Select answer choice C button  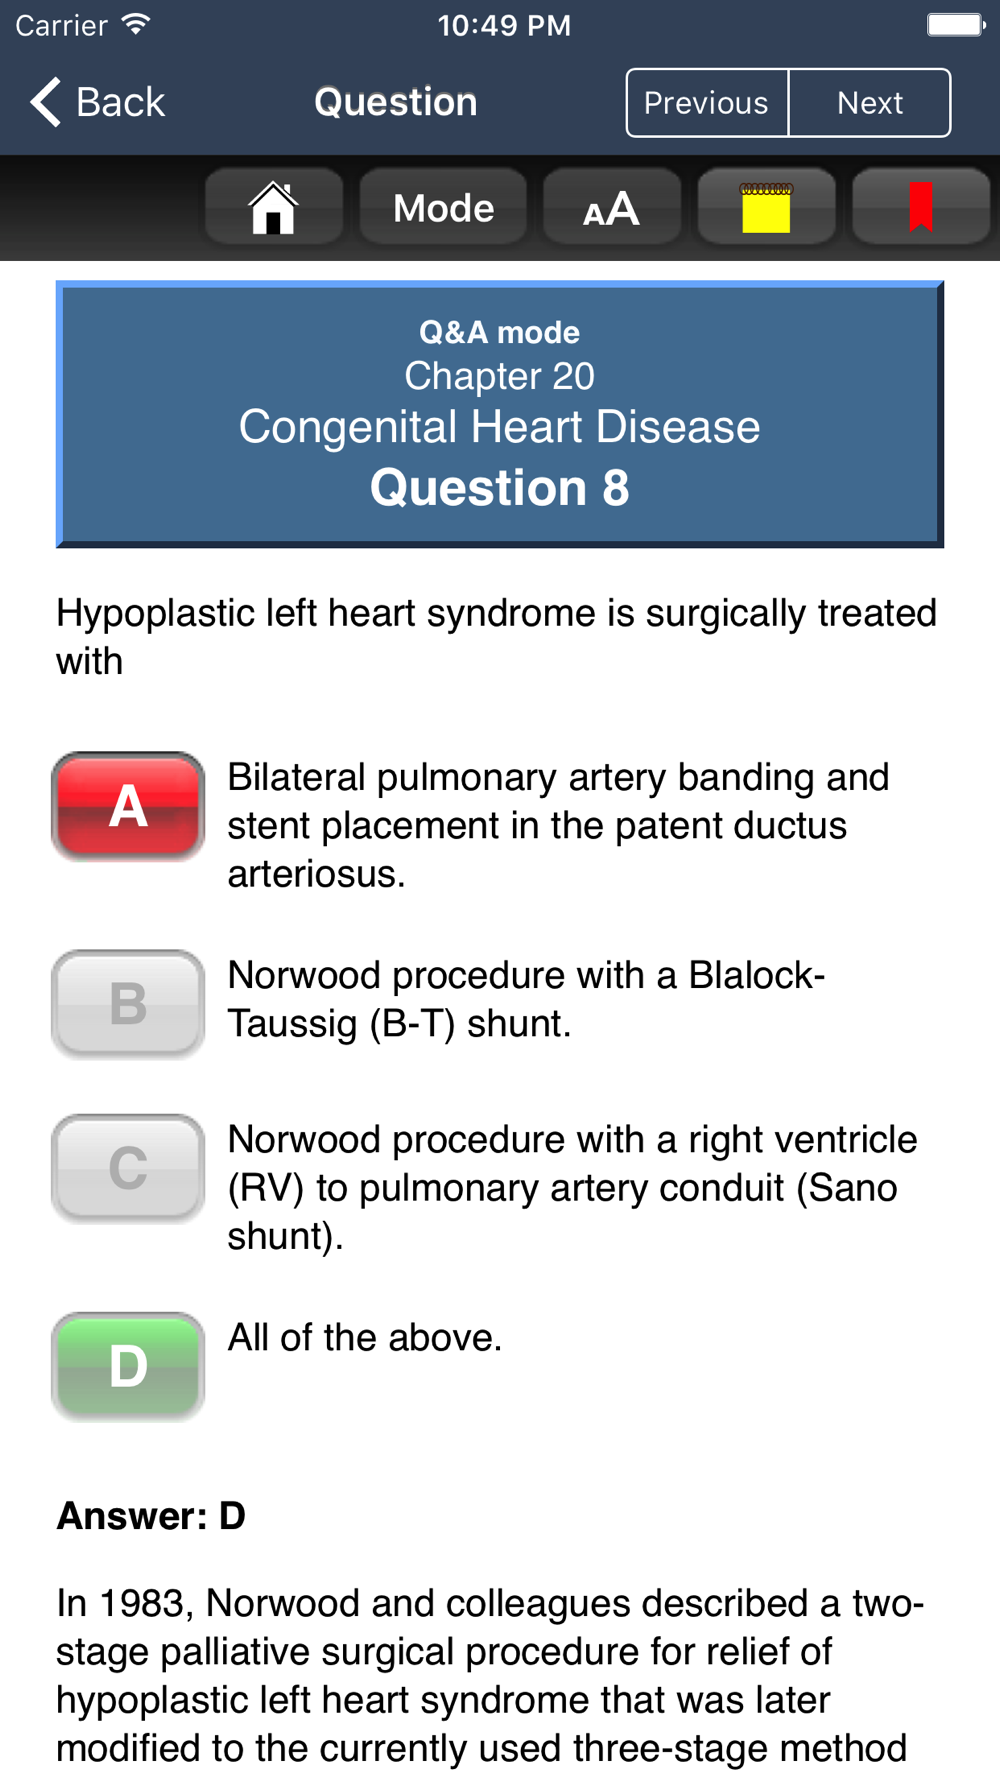click(128, 1168)
